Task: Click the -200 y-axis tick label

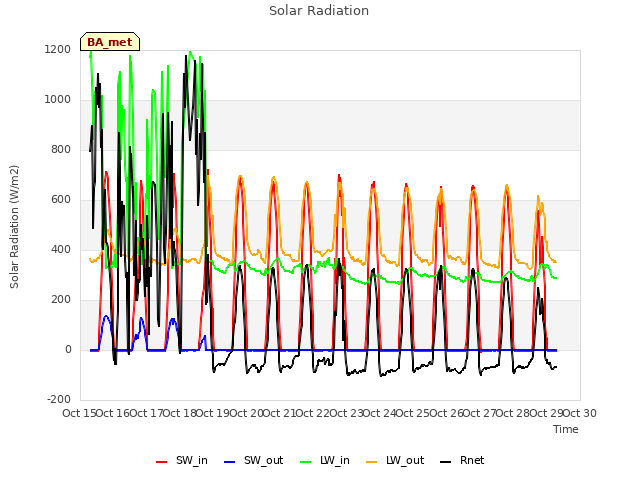Action: click(x=59, y=400)
